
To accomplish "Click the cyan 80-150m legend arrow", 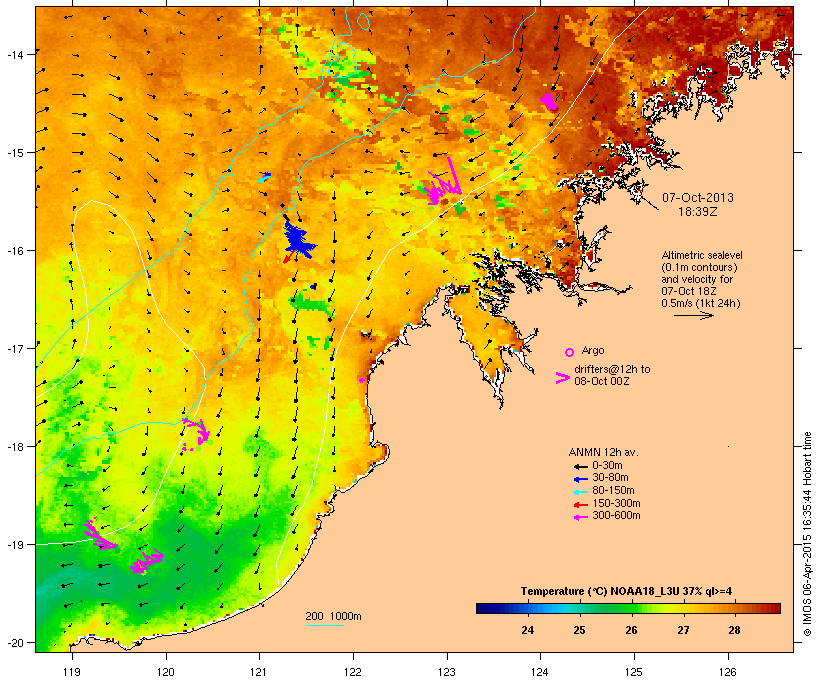I will pos(581,492).
